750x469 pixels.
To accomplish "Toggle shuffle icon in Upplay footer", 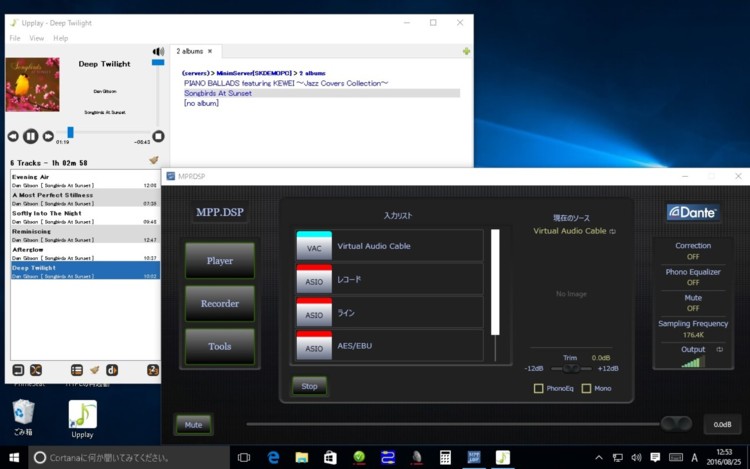I will coord(36,370).
